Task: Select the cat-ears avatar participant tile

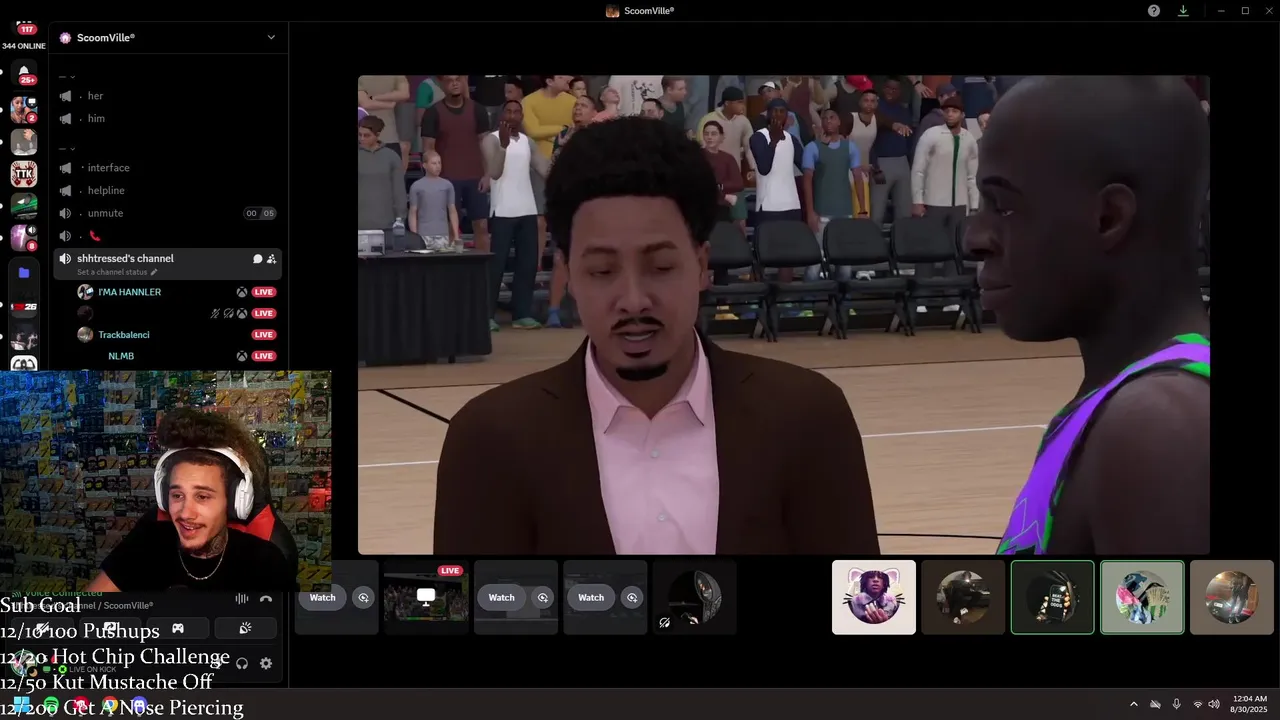Action: (x=874, y=597)
